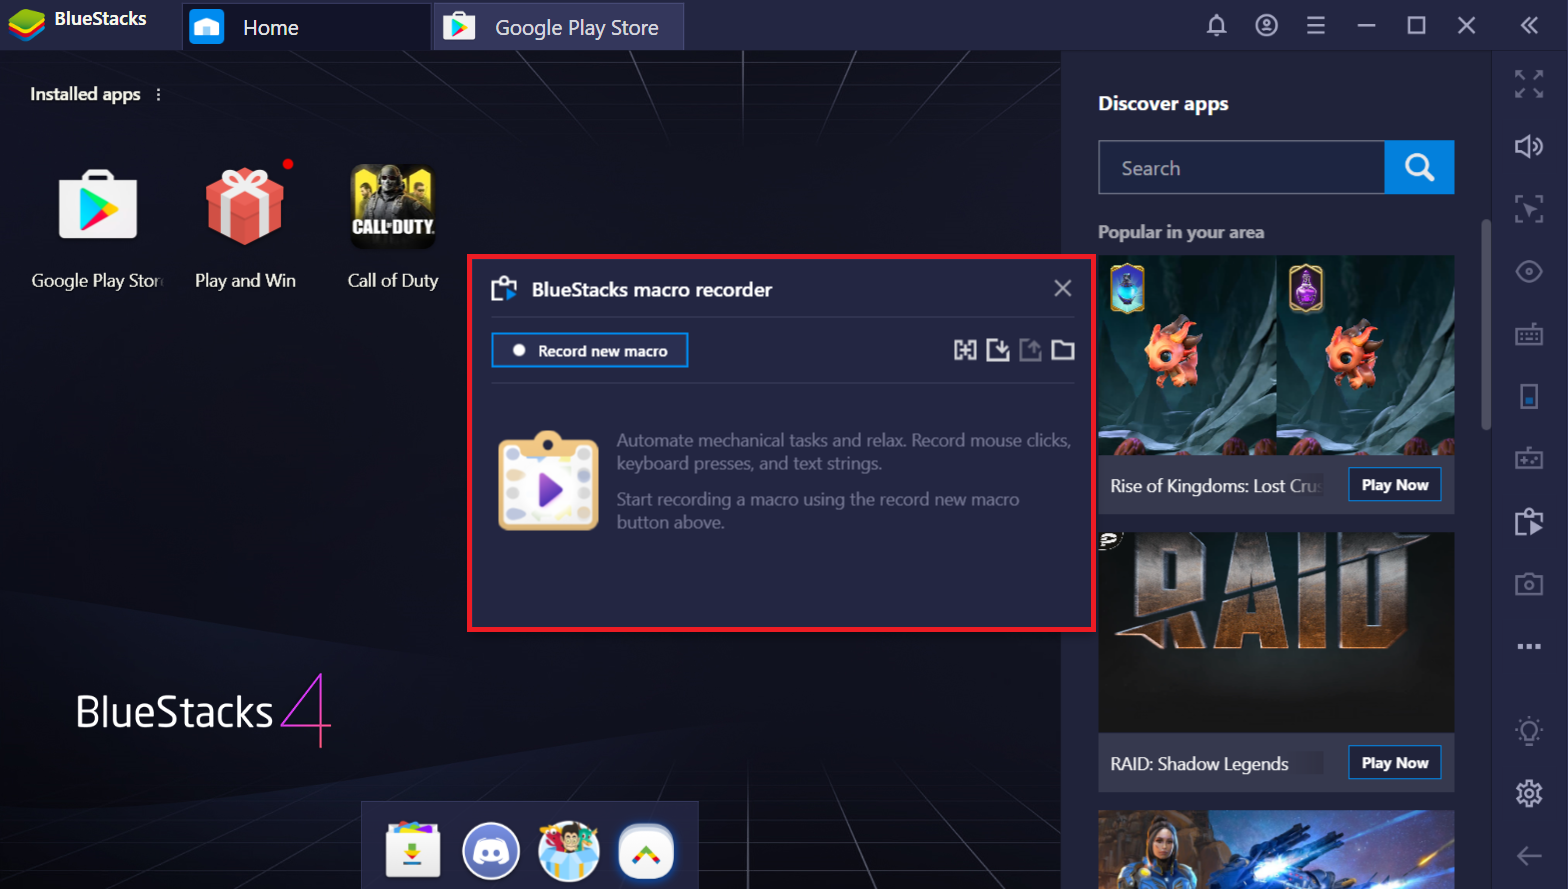Image resolution: width=1568 pixels, height=889 pixels.
Task: Switch to the Home tab
Action: click(x=307, y=26)
